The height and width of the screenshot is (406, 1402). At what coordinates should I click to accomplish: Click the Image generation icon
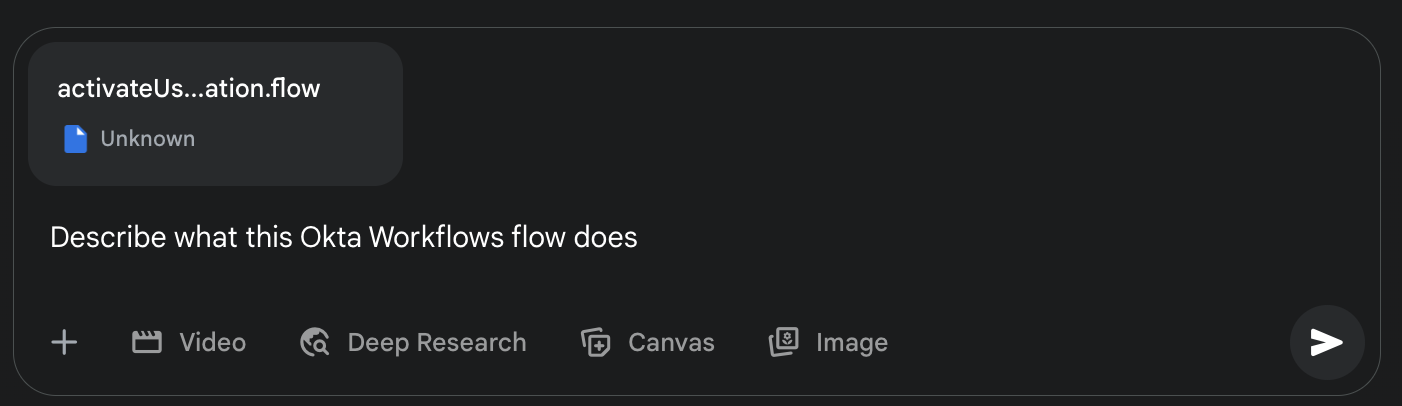click(784, 343)
